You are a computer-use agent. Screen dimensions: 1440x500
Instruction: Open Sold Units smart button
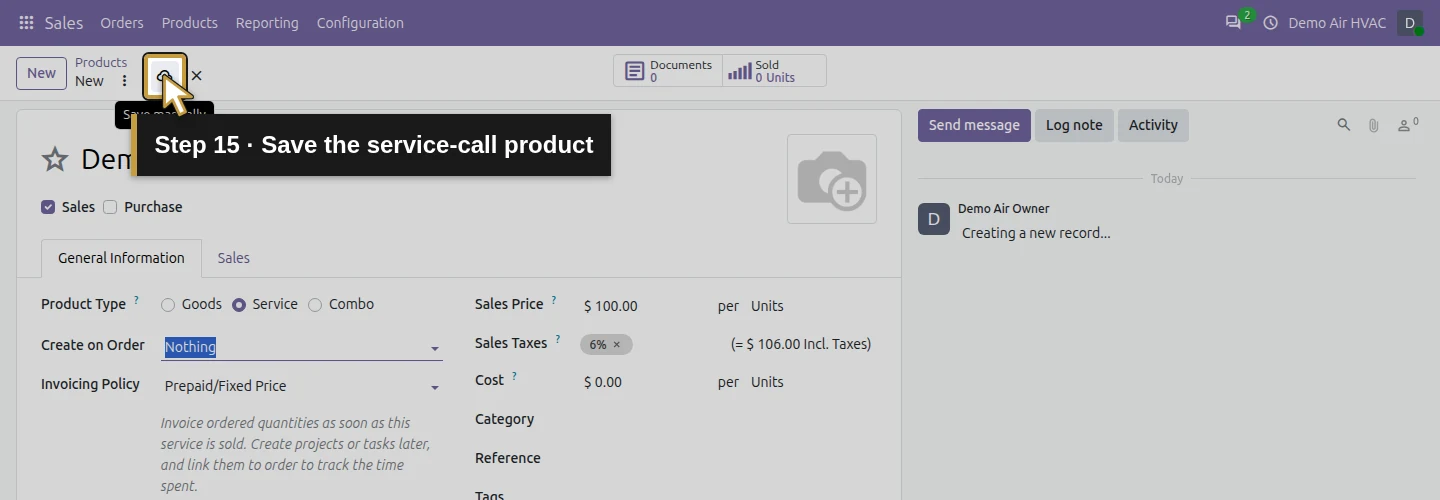tap(774, 71)
